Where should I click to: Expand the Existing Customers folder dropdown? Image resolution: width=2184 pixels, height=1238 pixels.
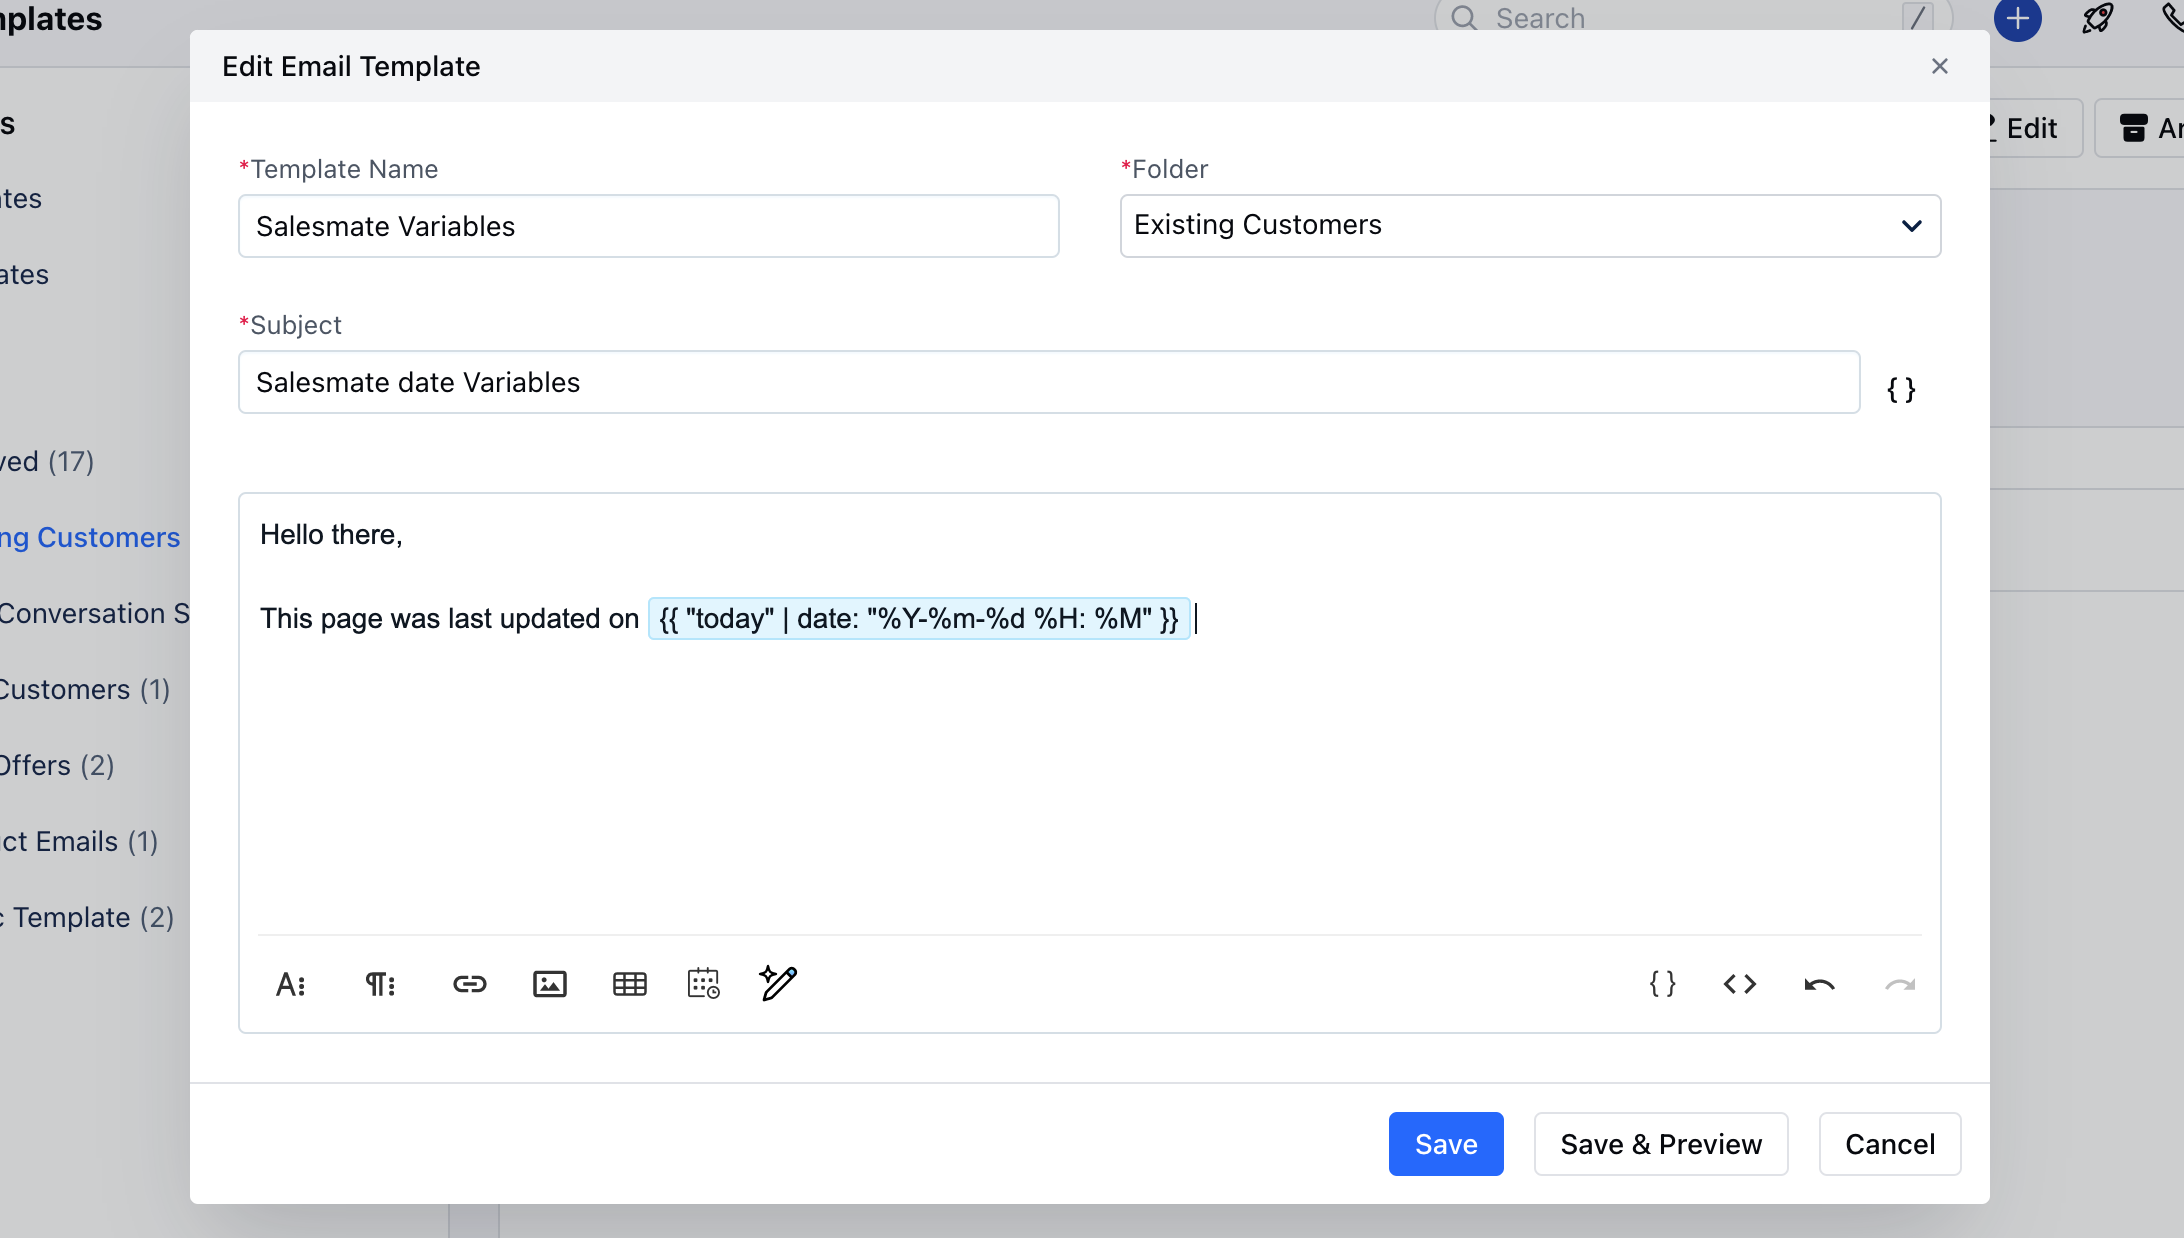[x=1530, y=226]
